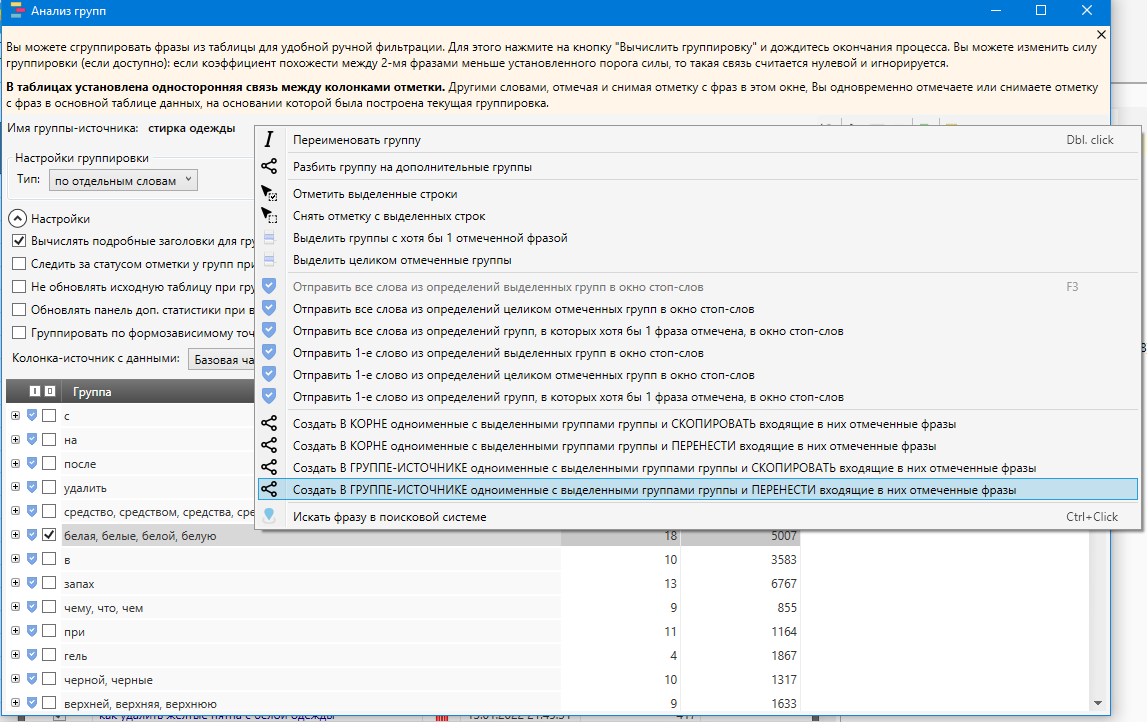Choose 'Искать фразу в поисковой системе'
This screenshot has height=722, width=1147.
tap(698, 516)
